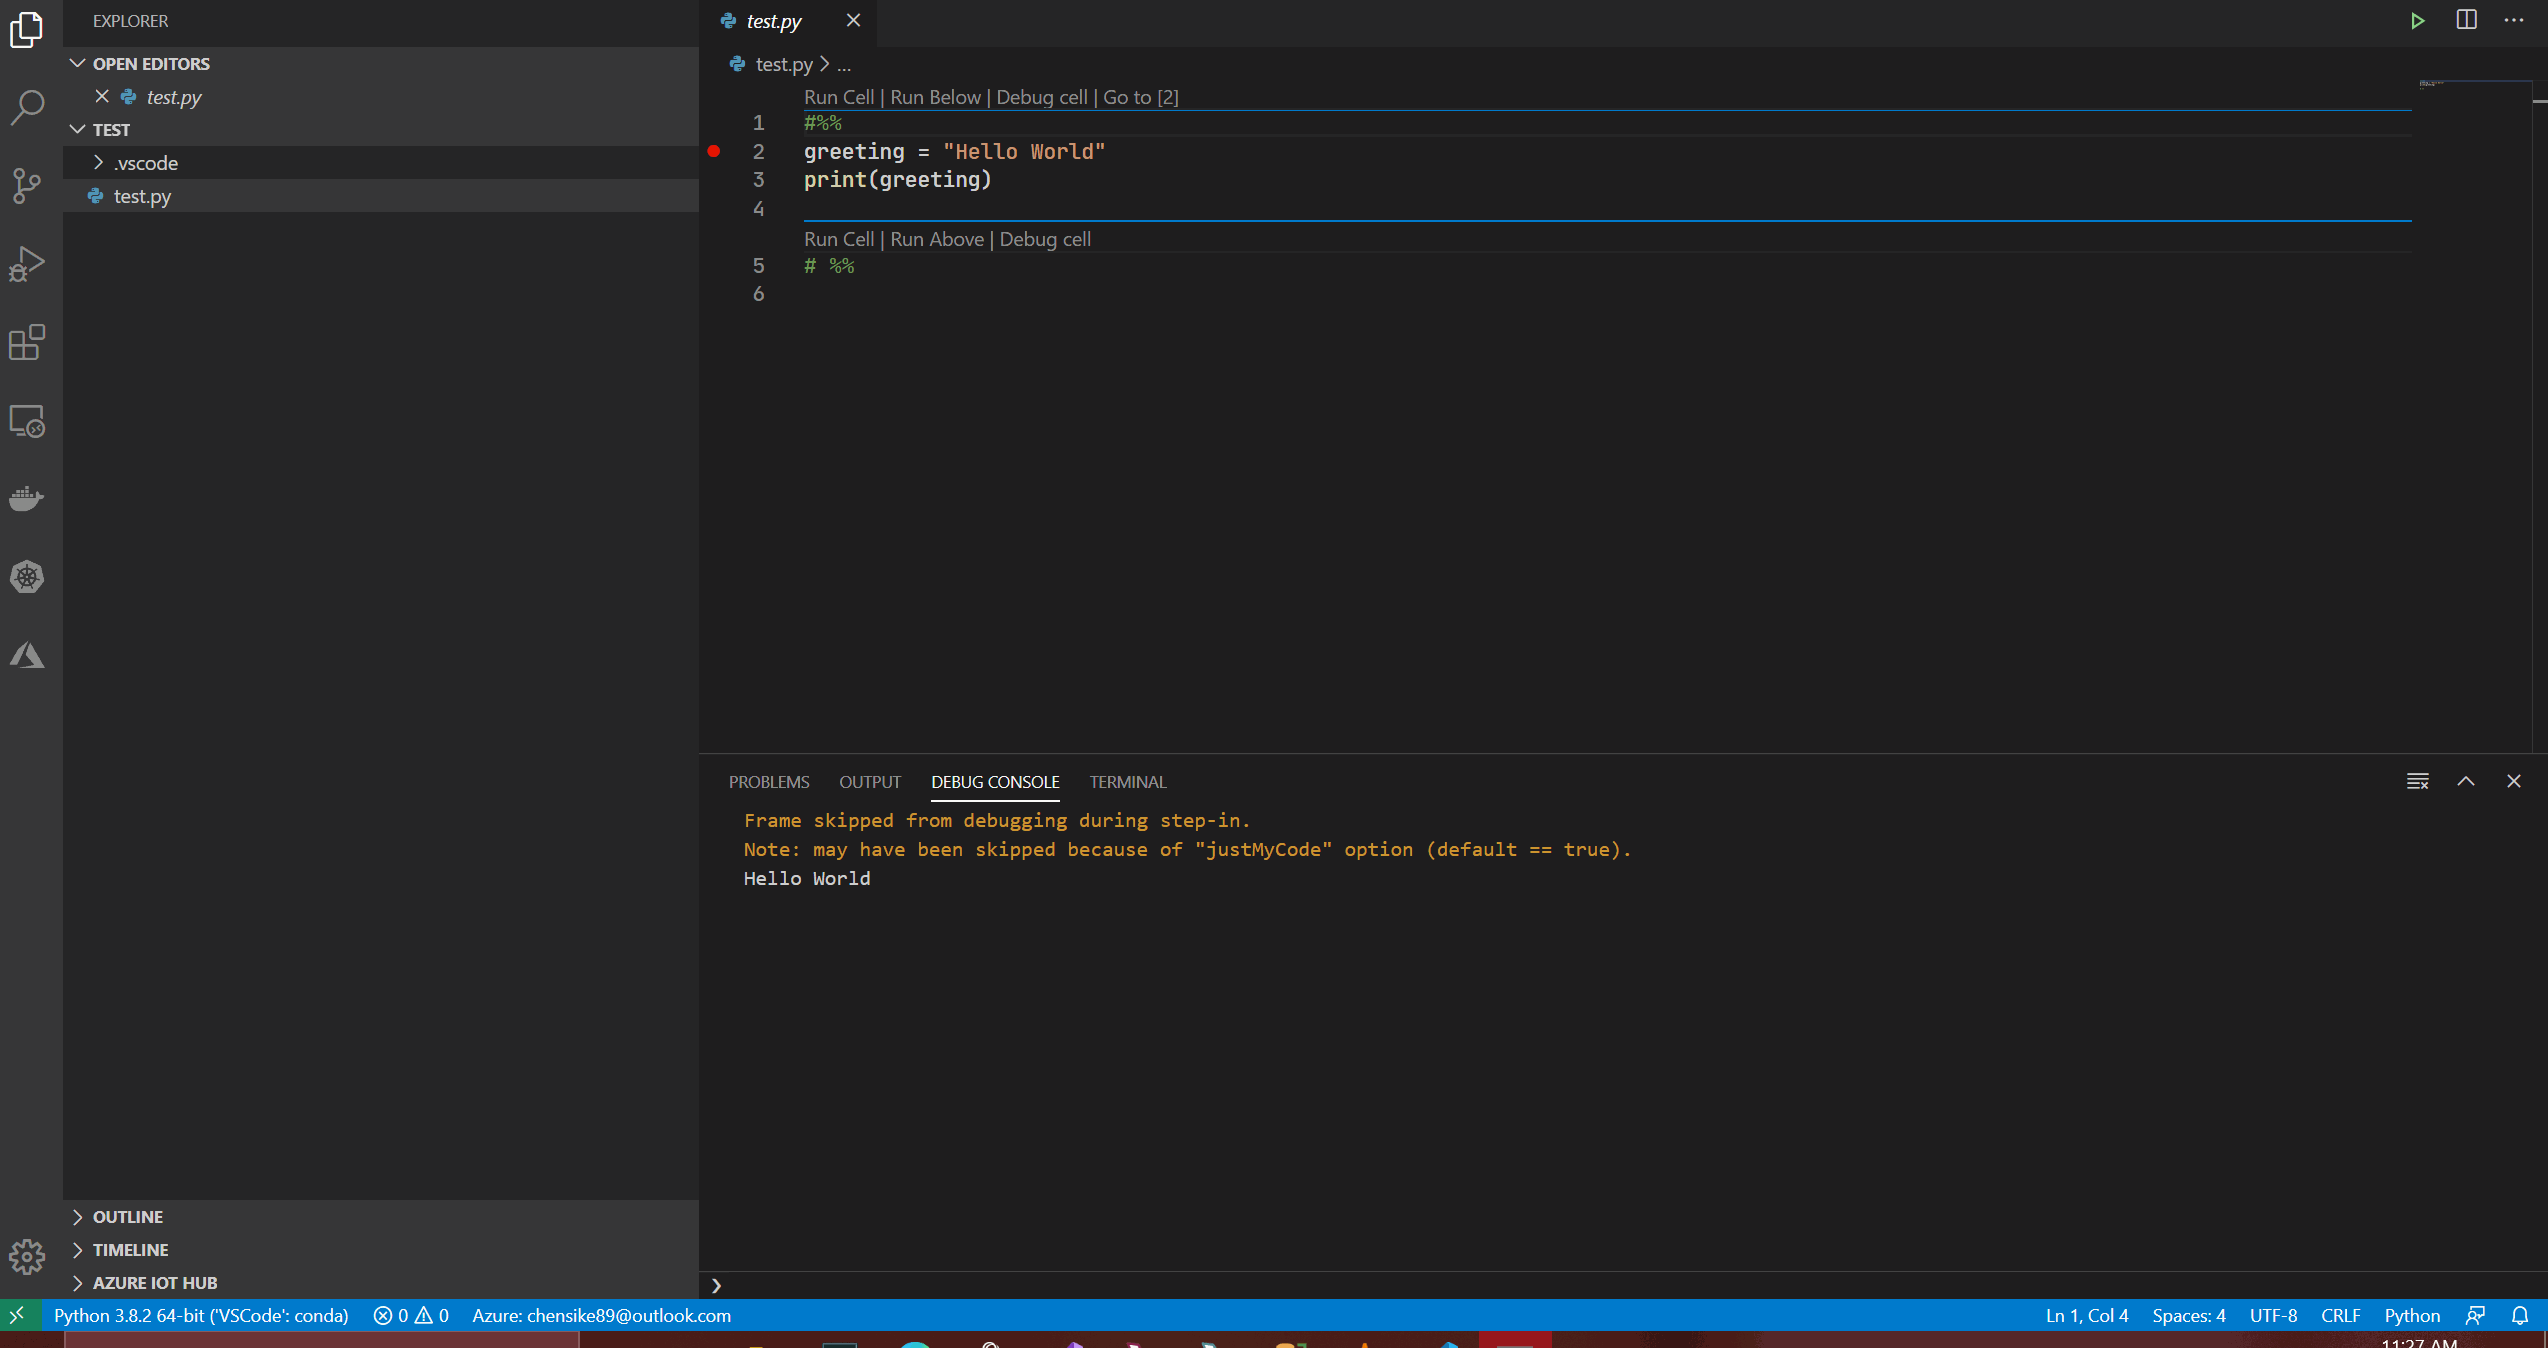Switch to the TERMINAL tab

[x=1127, y=782]
